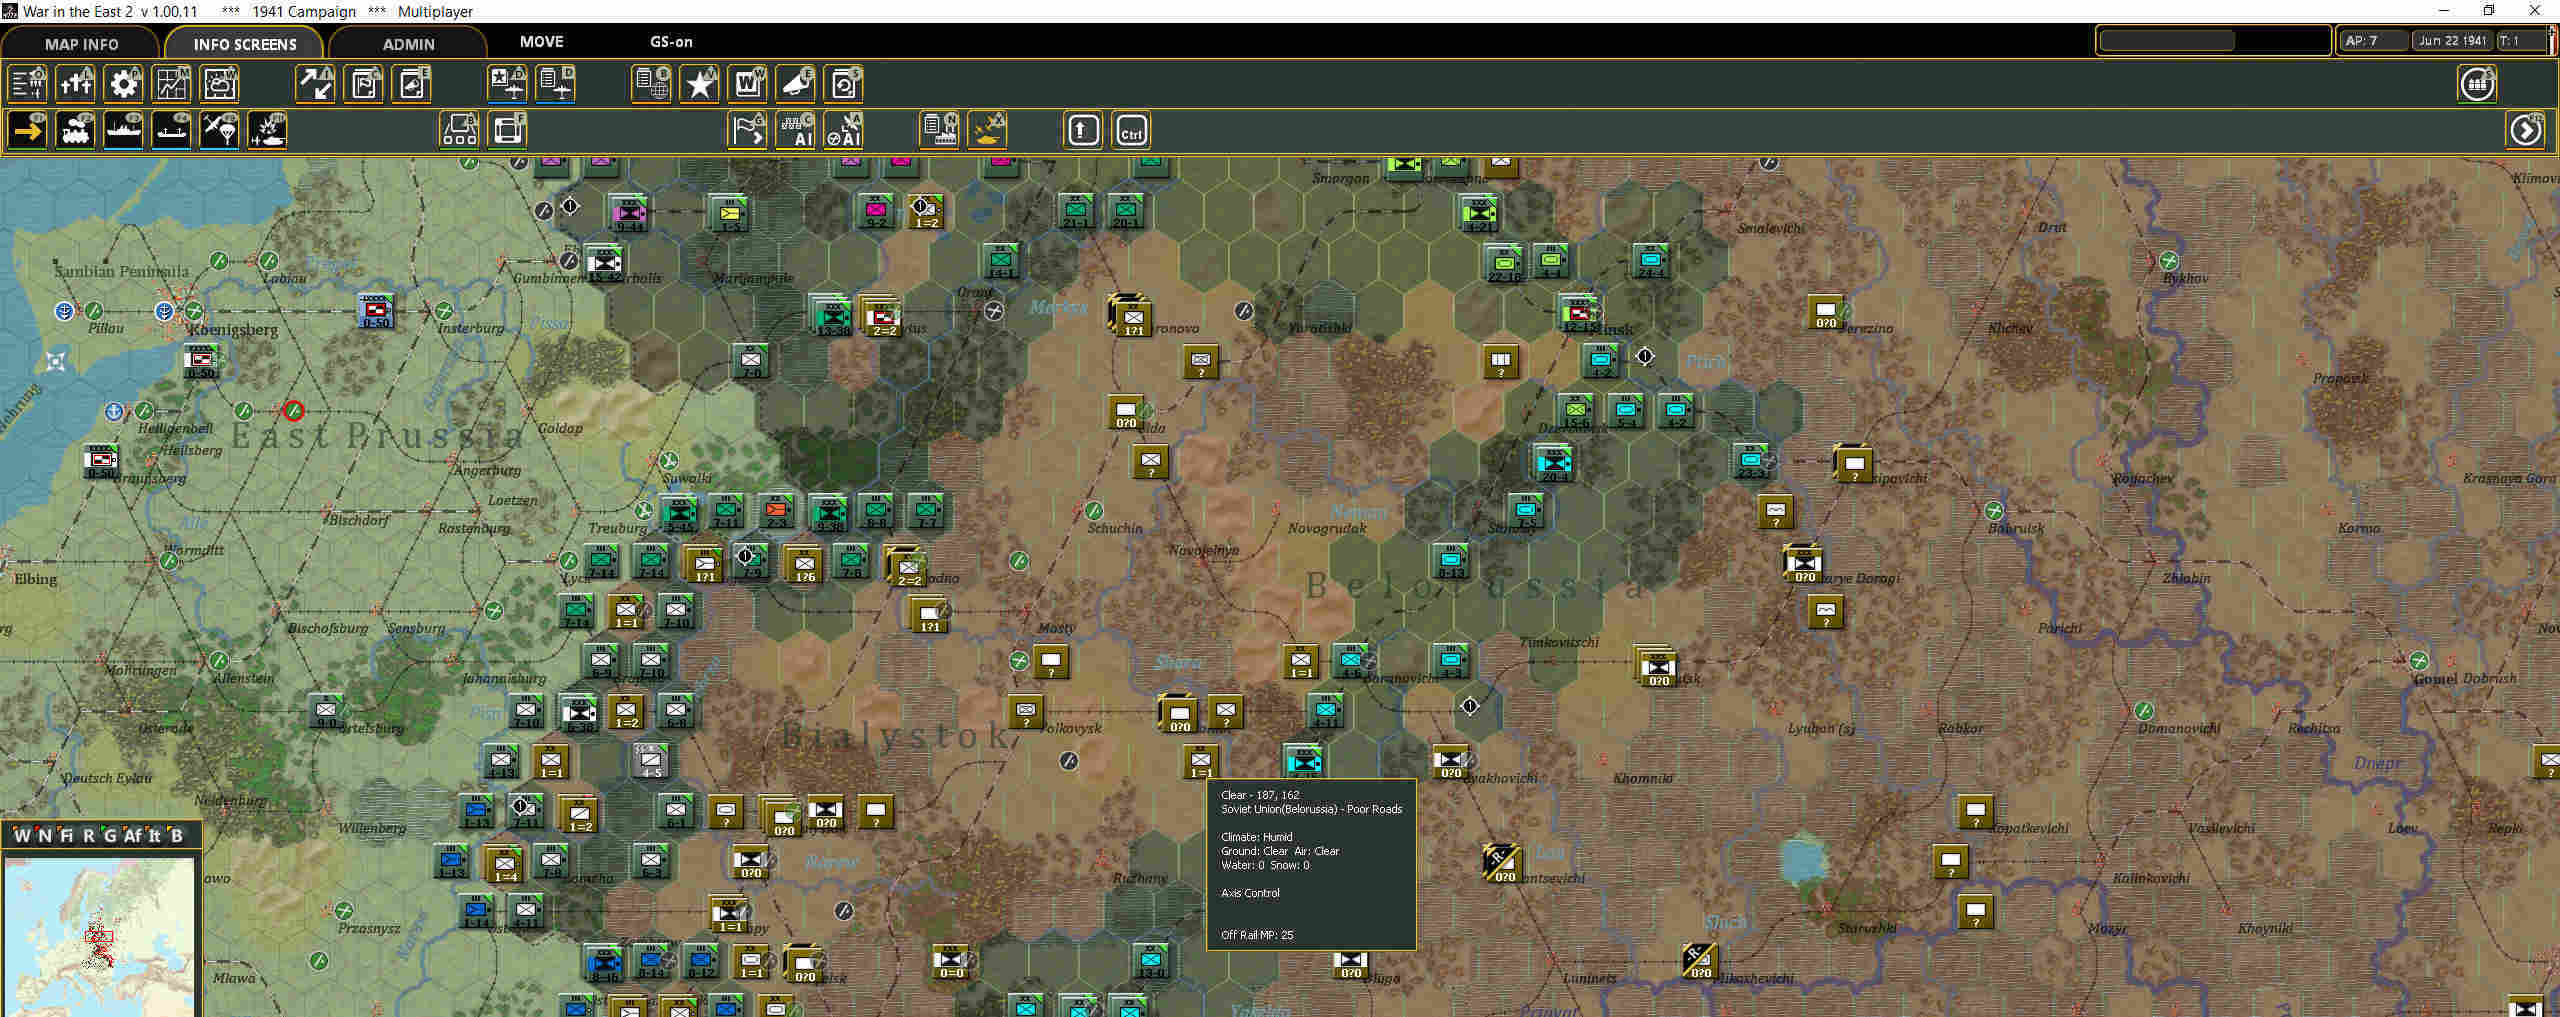This screenshot has width=2560, height=1017.
Task: Open the factory production list icon
Action: [x=940, y=131]
